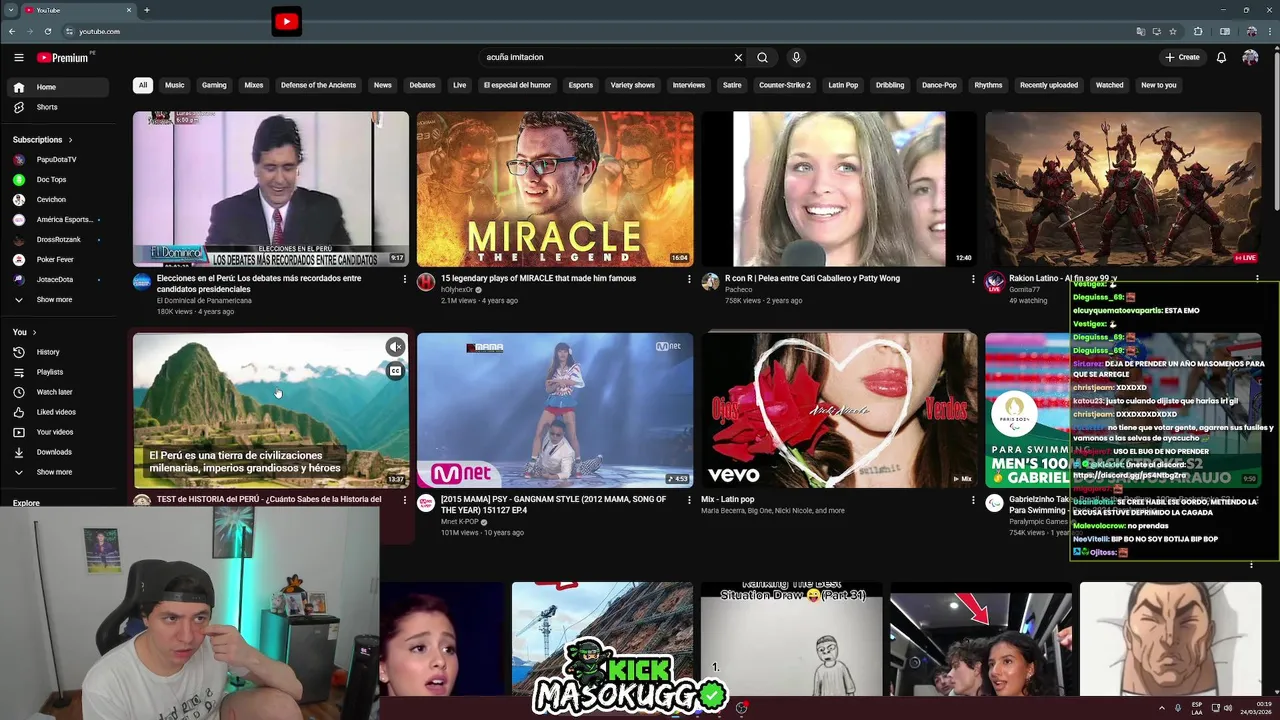Viewport: 1280px width, 720px height.
Task: Play the Cati Caballero y Patty Wong thumbnail
Action: click(x=839, y=189)
